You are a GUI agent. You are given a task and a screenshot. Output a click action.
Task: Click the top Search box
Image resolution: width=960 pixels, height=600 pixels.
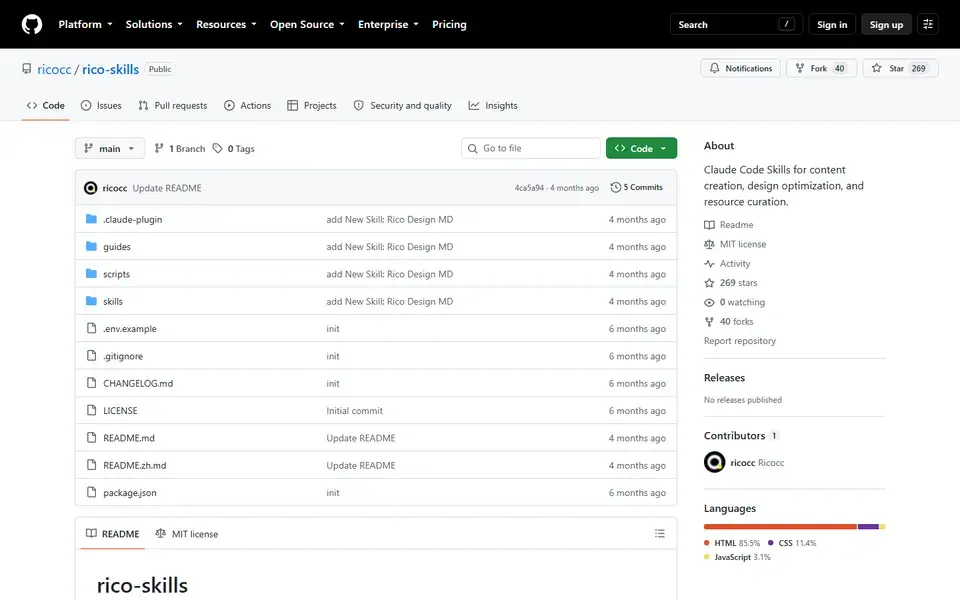coord(736,24)
